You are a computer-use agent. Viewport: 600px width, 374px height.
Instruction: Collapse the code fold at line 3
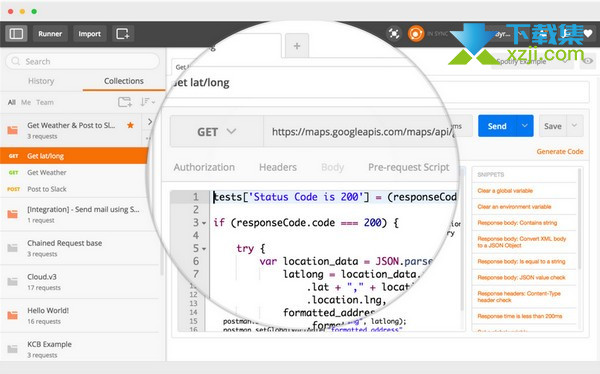(x=204, y=223)
